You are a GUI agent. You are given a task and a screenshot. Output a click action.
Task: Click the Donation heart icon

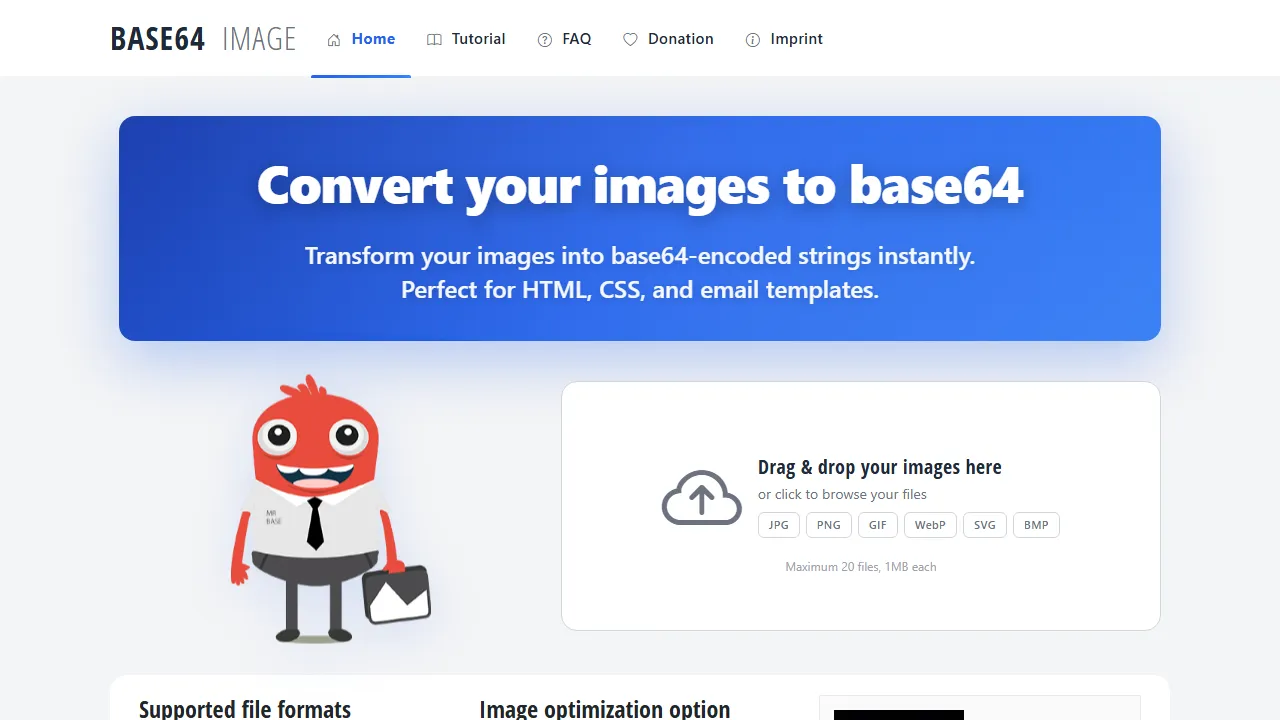(630, 39)
